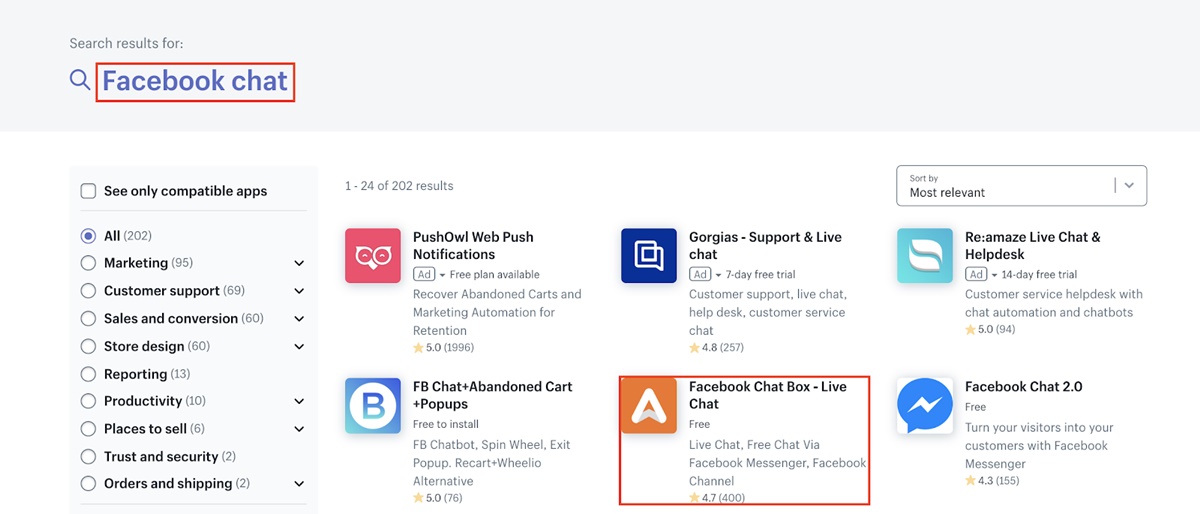The width and height of the screenshot is (1200, 514).
Task: Open Gorgias - Support & Live chat link
Action: point(765,245)
